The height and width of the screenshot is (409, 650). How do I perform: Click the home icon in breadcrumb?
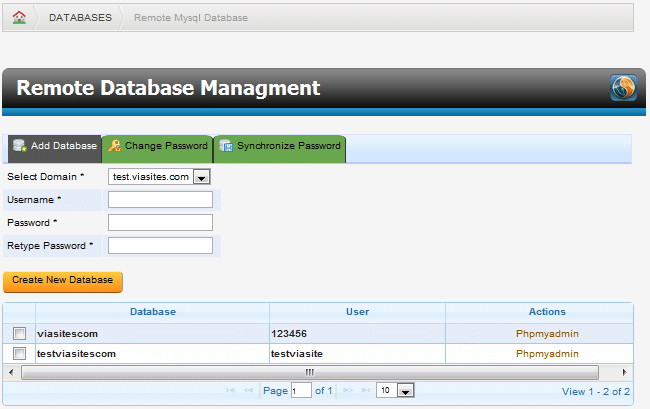tap(19, 18)
